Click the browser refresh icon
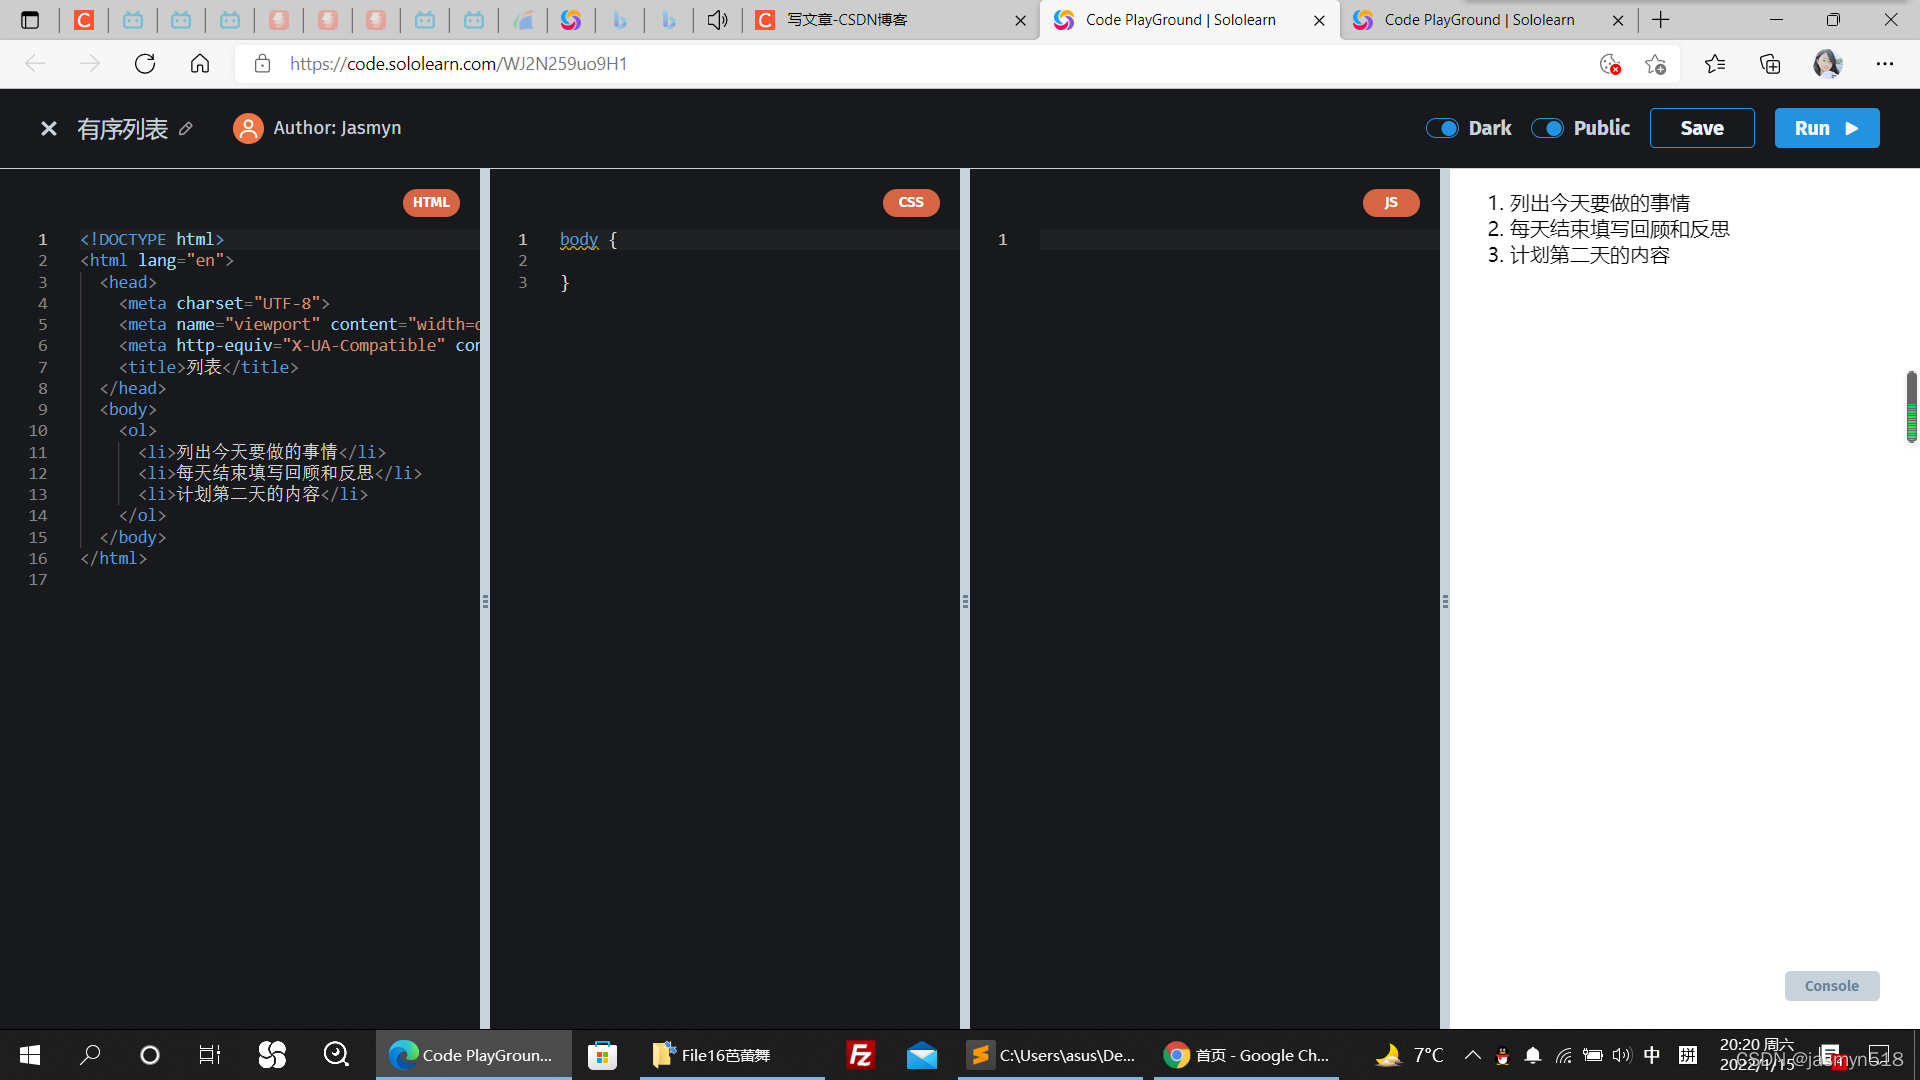This screenshot has height=1080, width=1920. tap(145, 64)
